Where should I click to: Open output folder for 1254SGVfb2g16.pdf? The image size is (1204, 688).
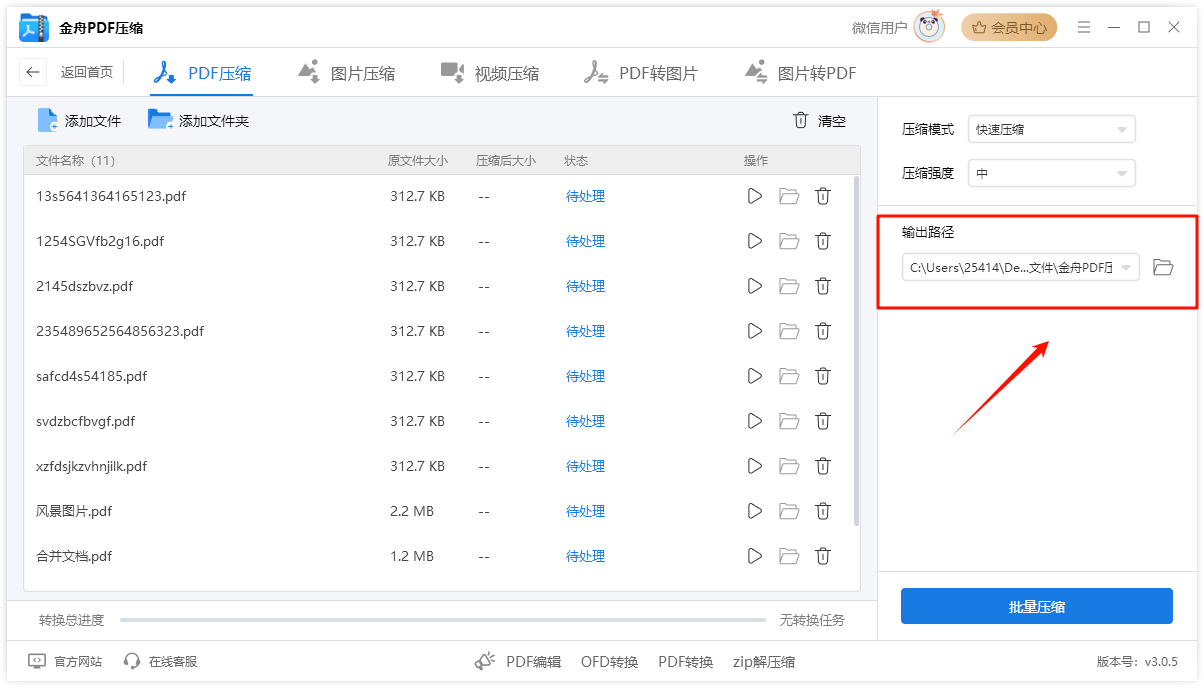789,241
